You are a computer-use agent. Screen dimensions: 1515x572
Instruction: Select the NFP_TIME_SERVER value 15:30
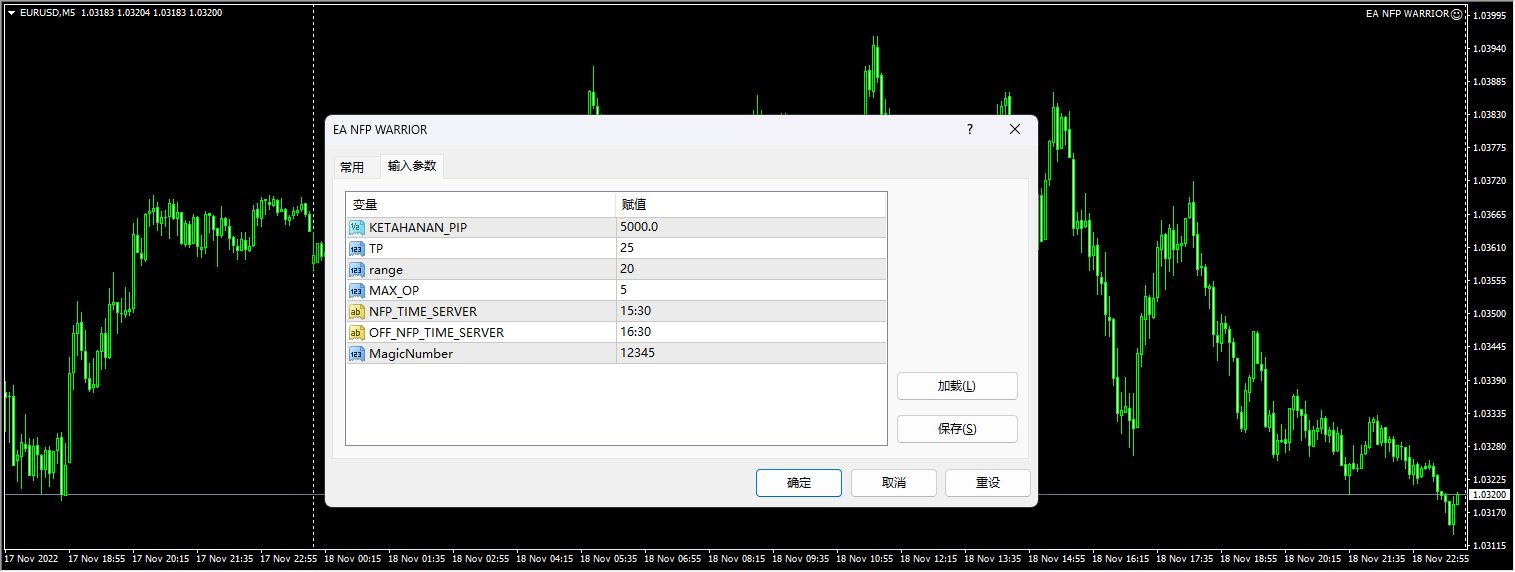(x=750, y=311)
